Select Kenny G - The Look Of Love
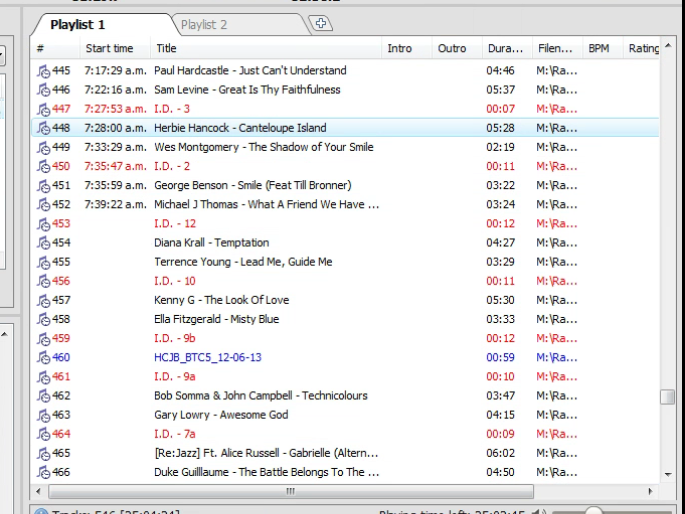 221,300
